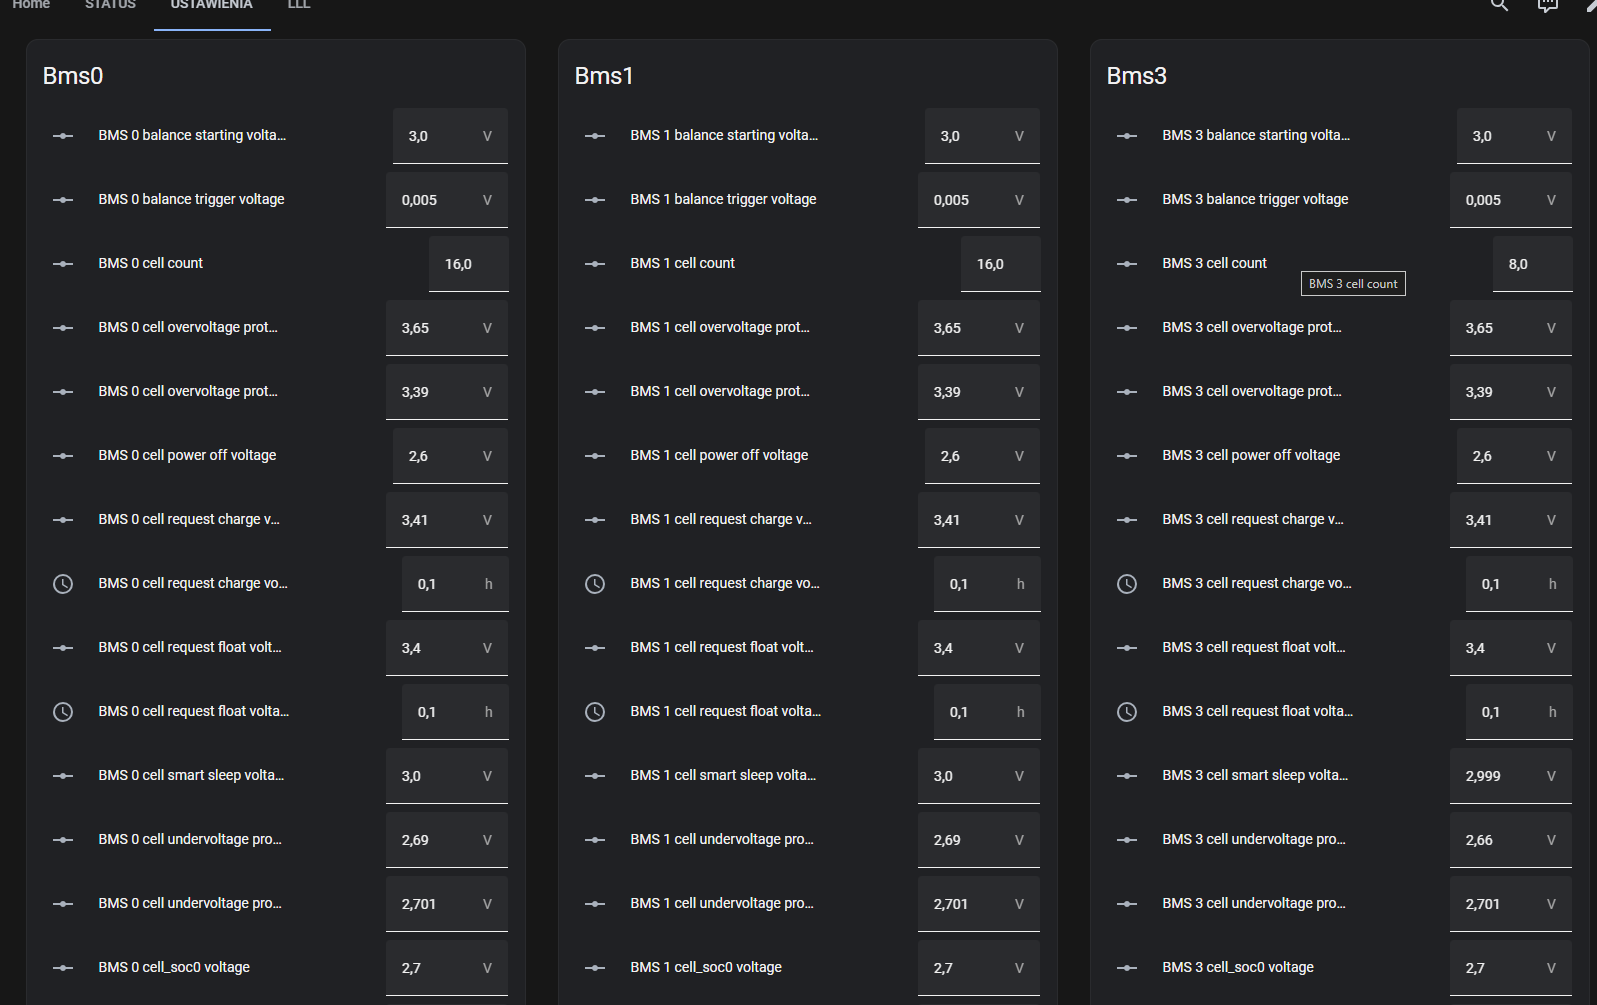Change BMS 0 cell power off voltage 2,6
This screenshot has height=1005, width=1597.
pyautogui.click(x=450, y=456)
